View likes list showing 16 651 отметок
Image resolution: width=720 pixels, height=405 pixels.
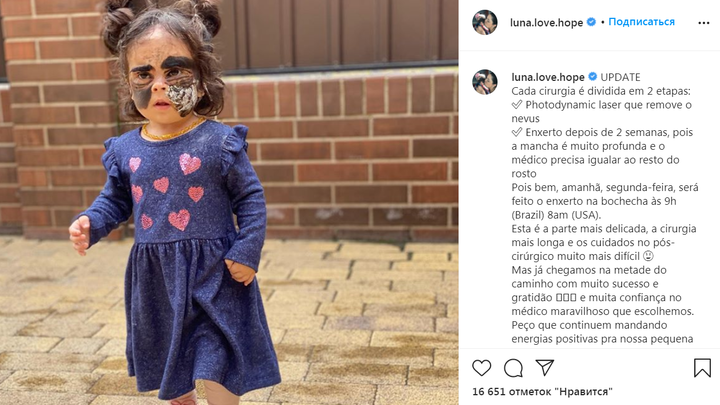(x=542, y=392)
